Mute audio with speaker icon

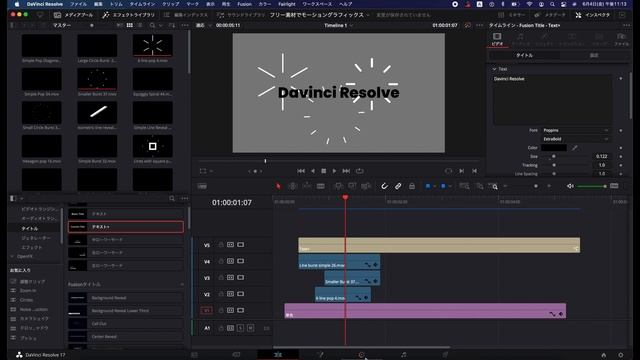(570, 186)
